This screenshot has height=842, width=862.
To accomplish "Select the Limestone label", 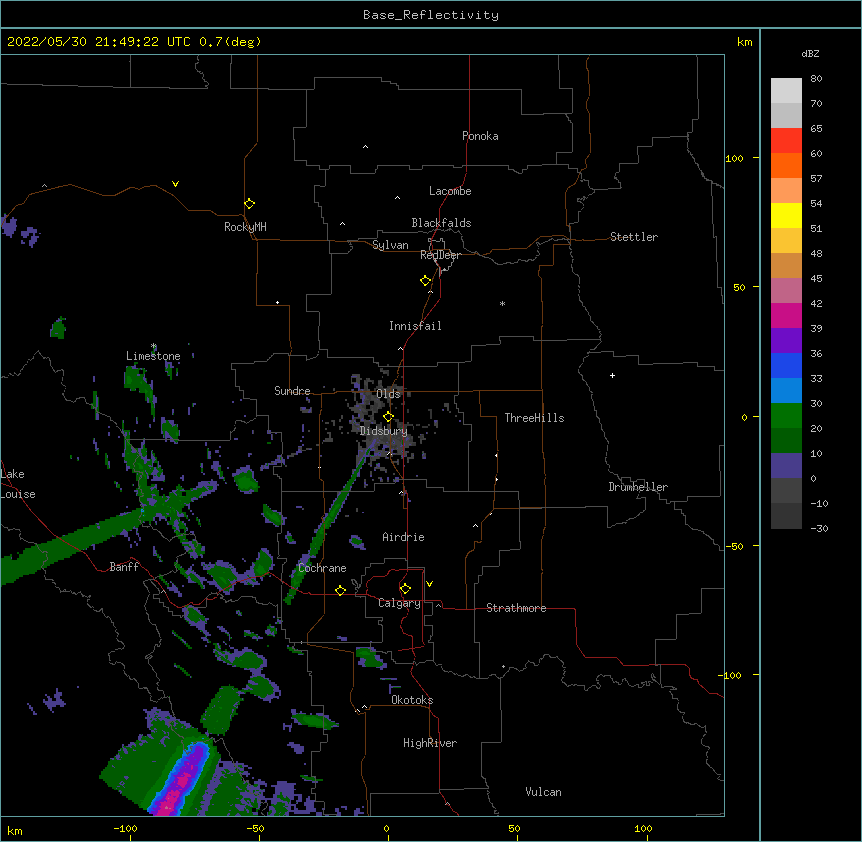I will click(153, 356).
